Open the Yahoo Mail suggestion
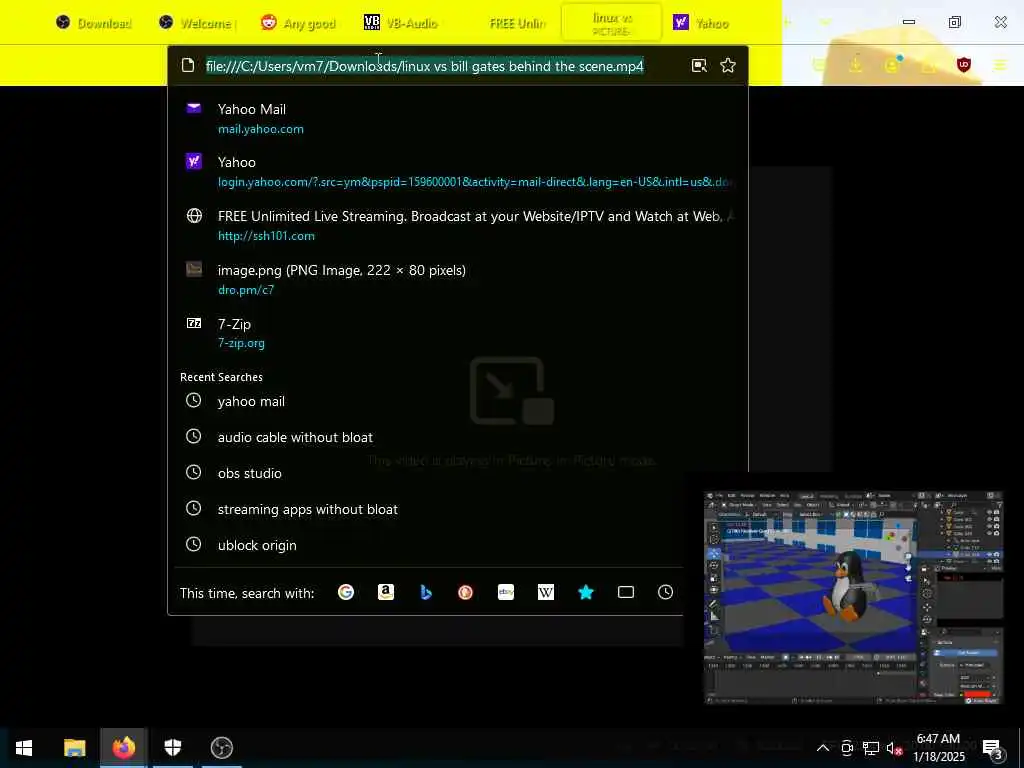The image size is (1024, 768). (457, 118)
